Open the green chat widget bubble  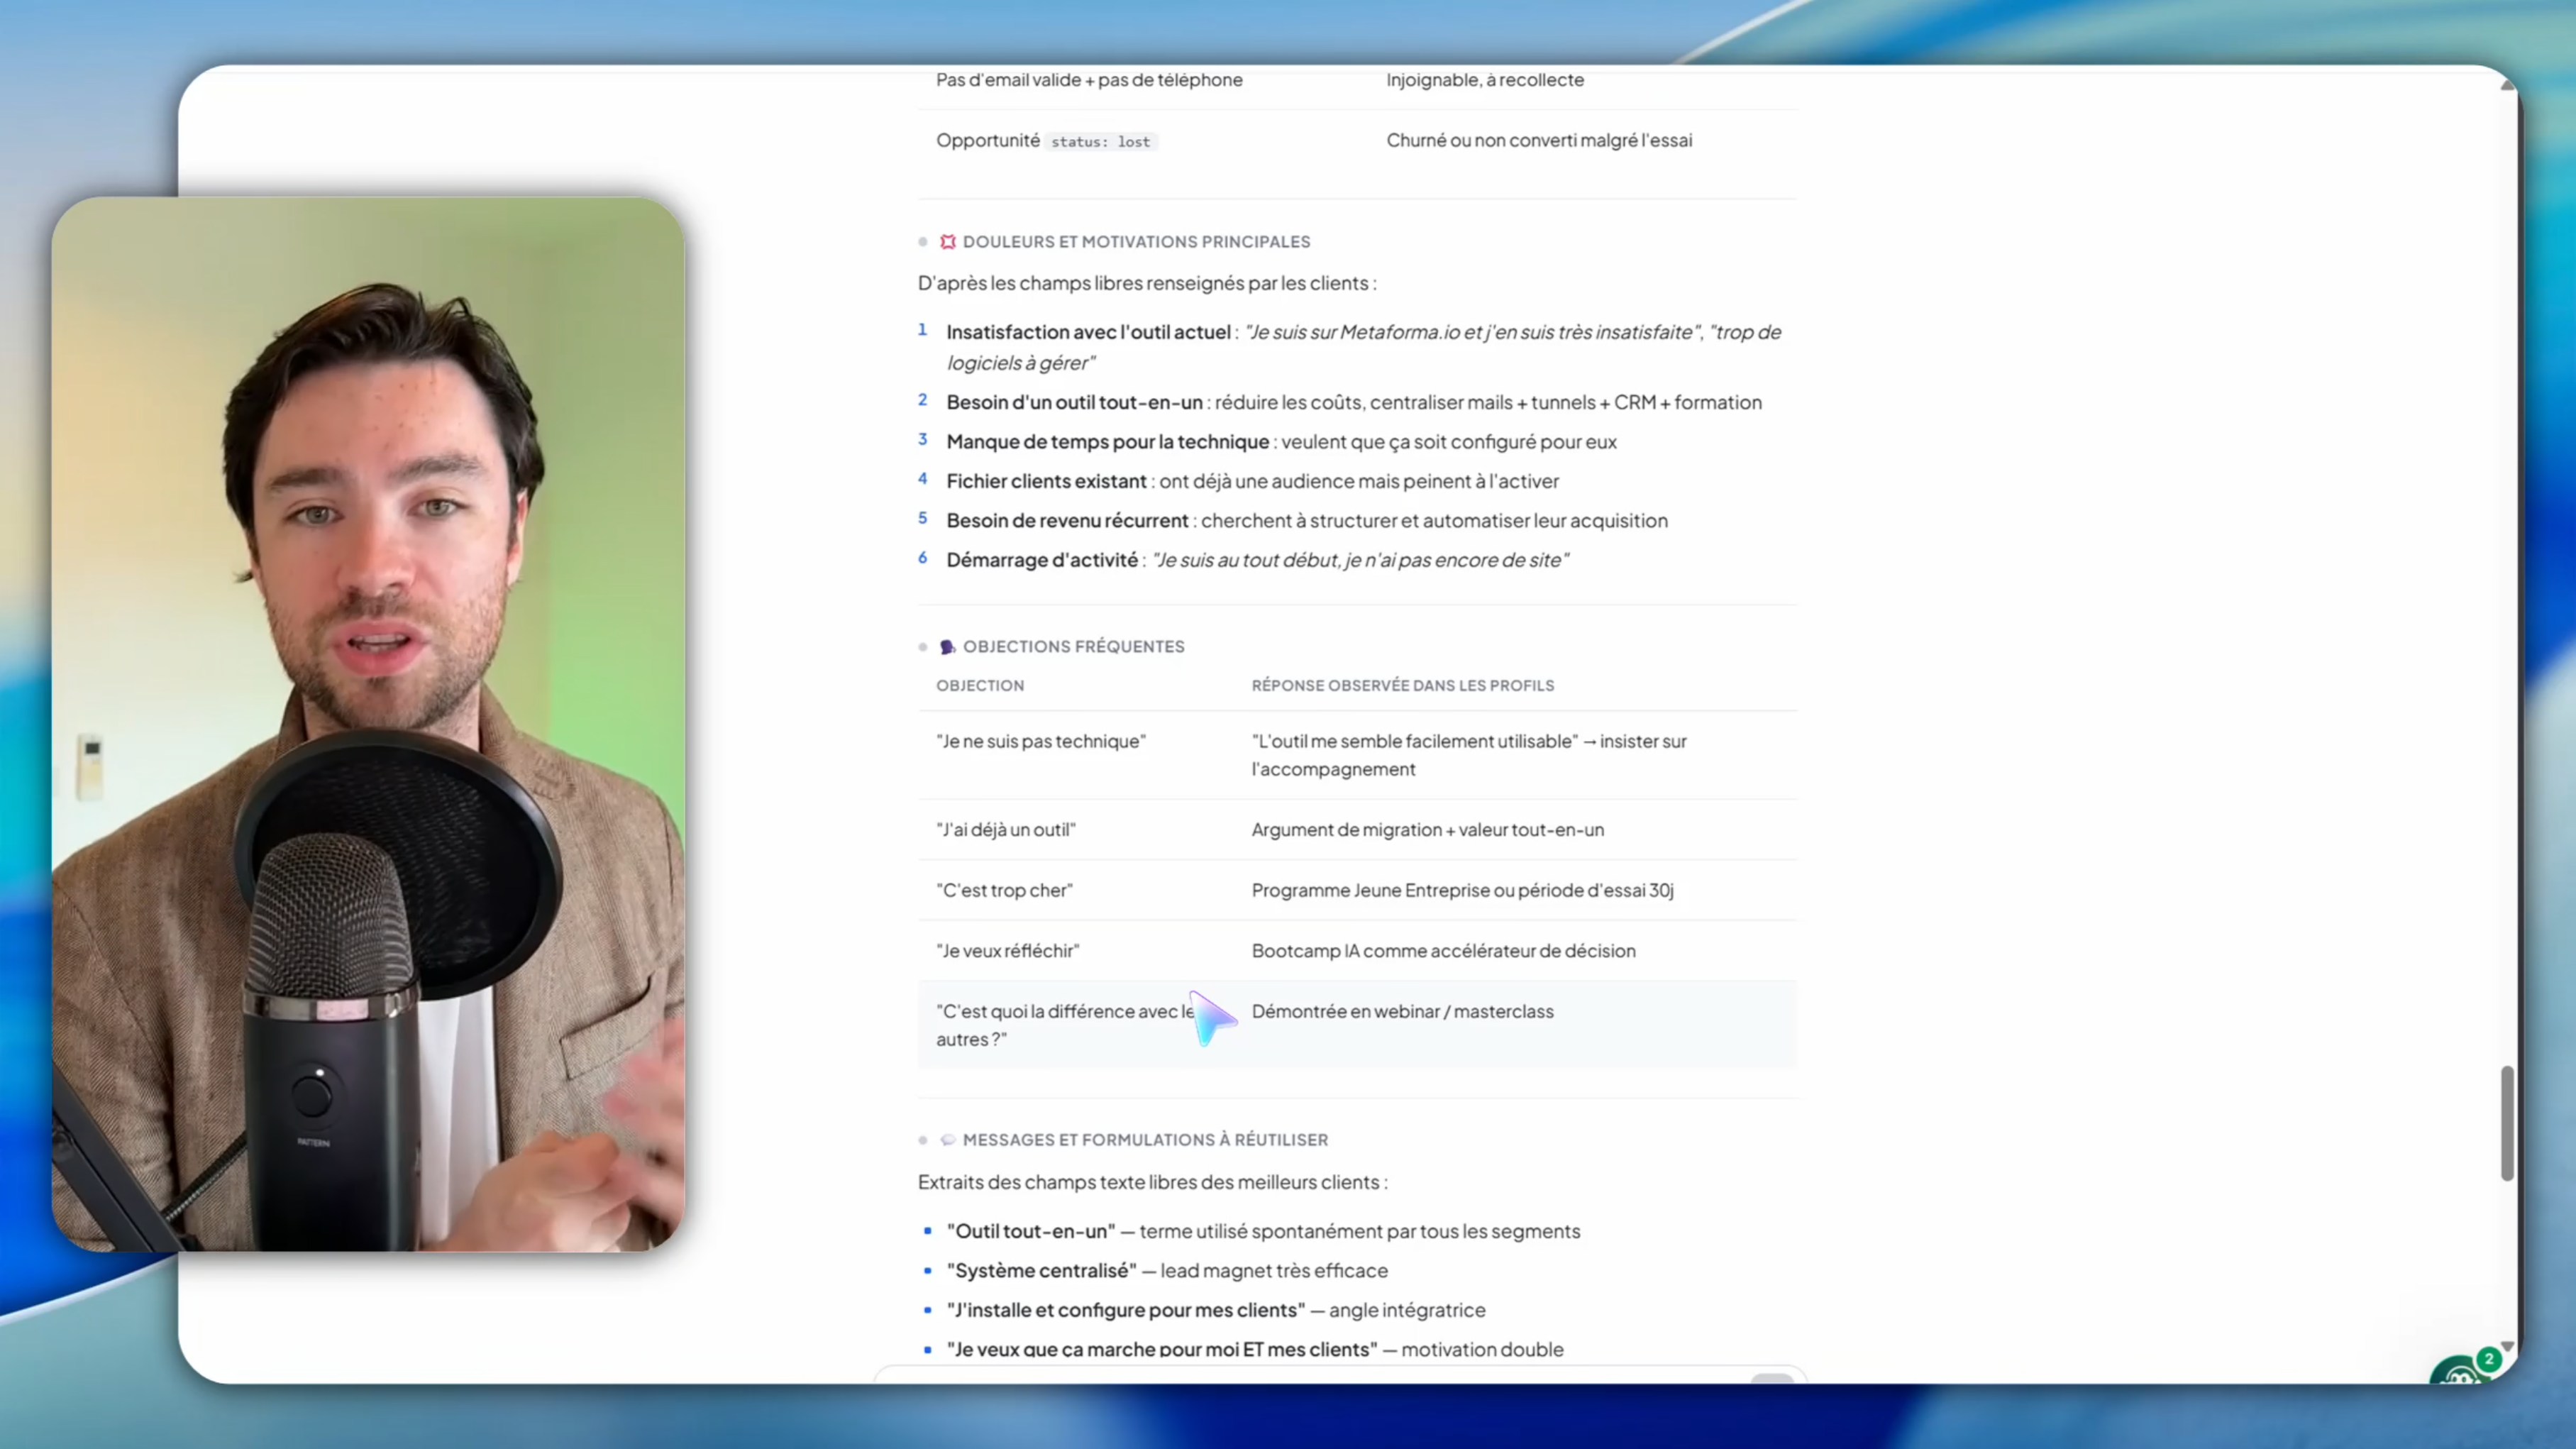(x=2460, y=1372)
